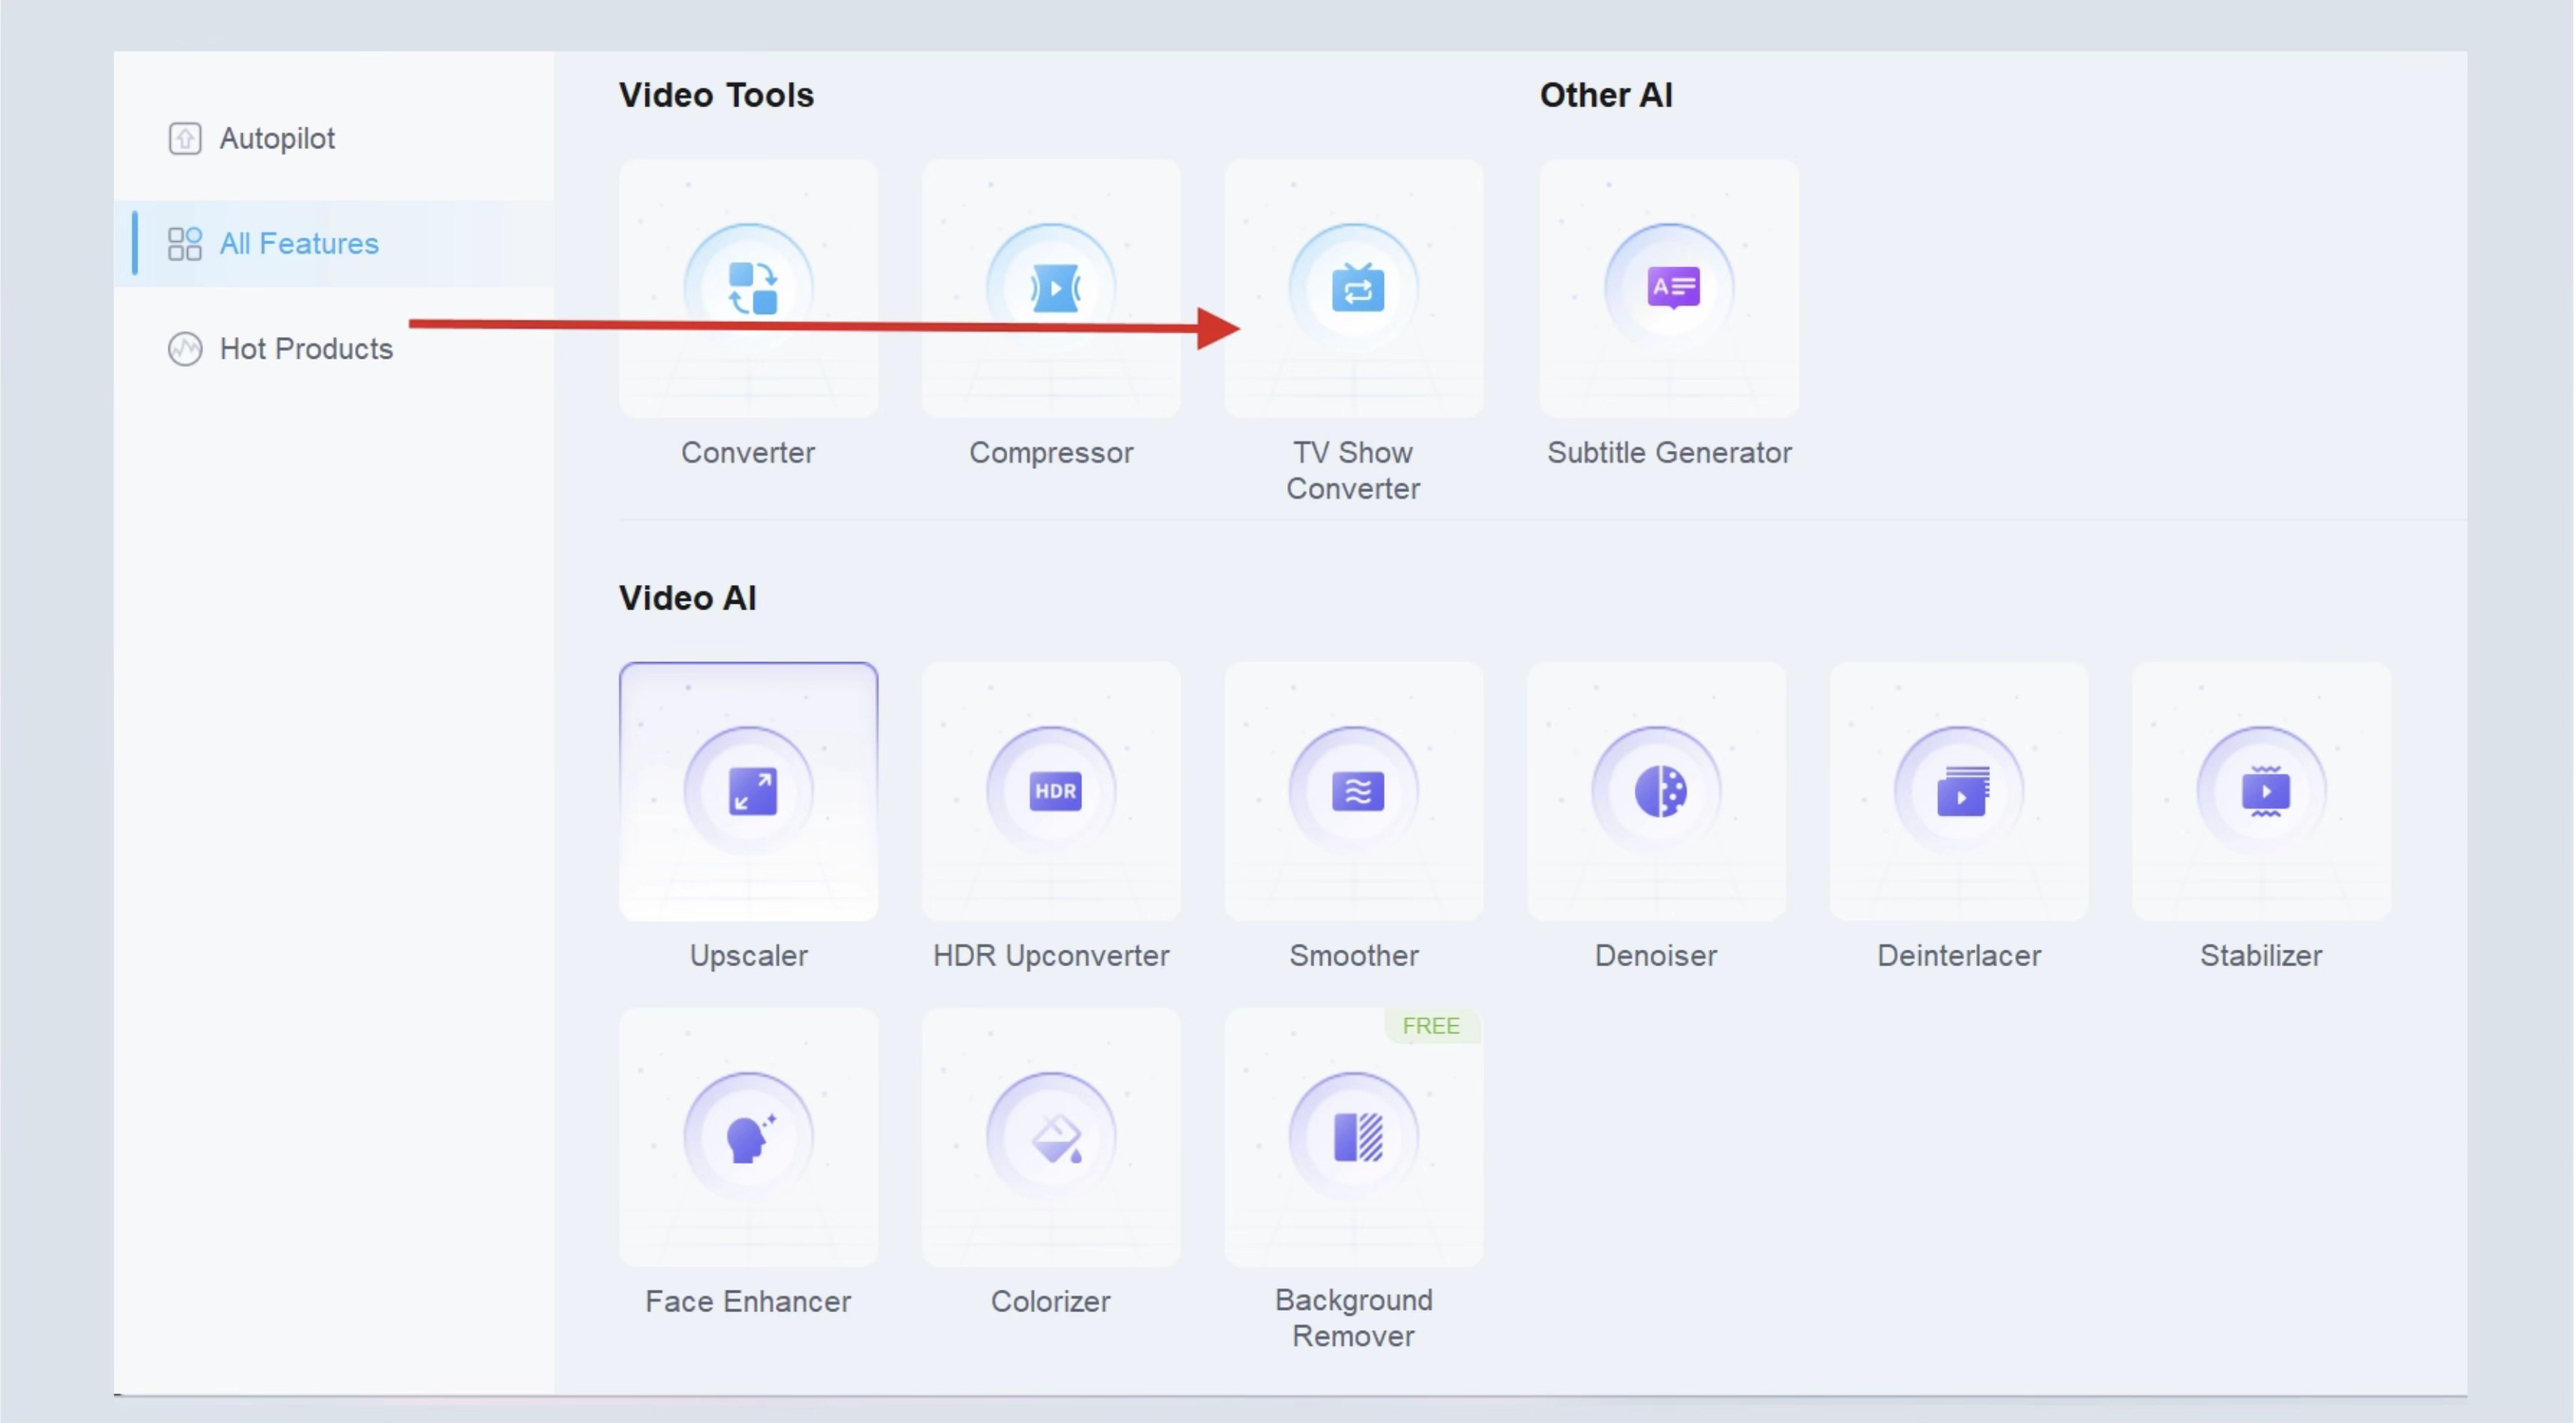
Task: Launch the Denoiser icon
Action: (1658, 791)
